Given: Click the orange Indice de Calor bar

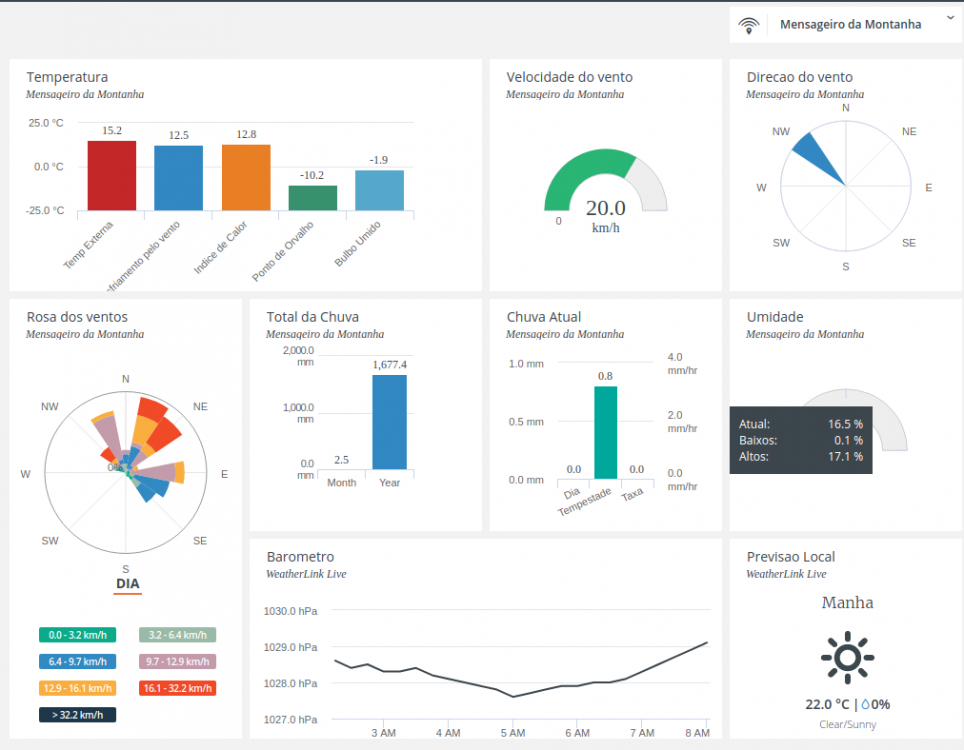Looking at the screenshot, I should (246, 177).
